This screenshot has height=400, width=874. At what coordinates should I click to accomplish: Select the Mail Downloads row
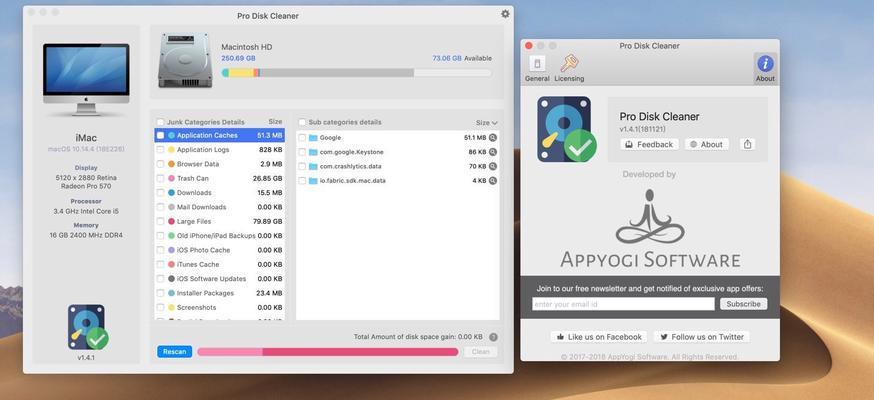point(220,207)
